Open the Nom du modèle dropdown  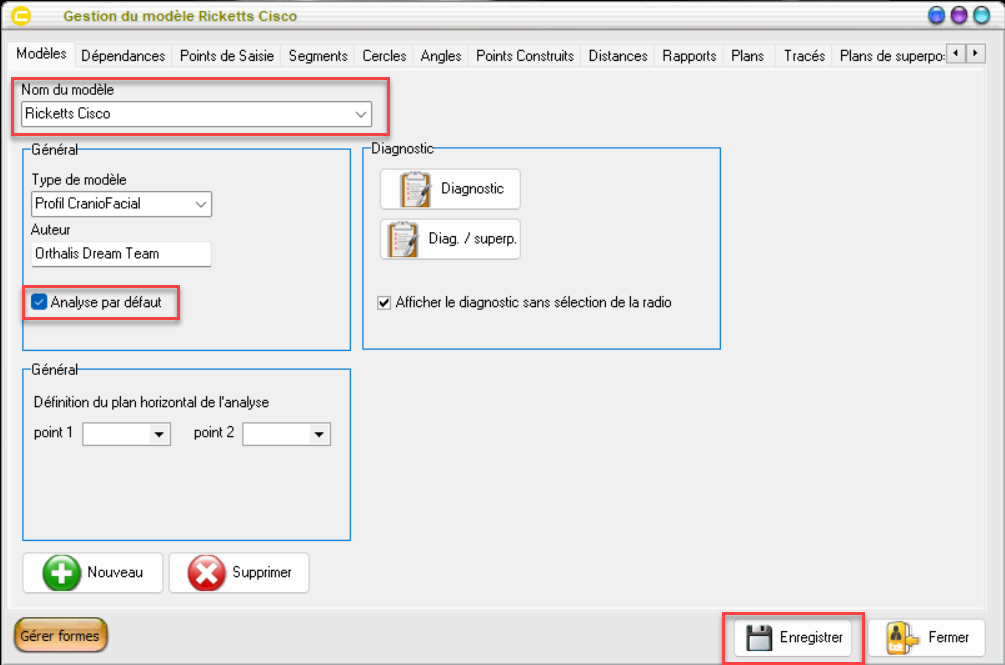click(360, 114)
